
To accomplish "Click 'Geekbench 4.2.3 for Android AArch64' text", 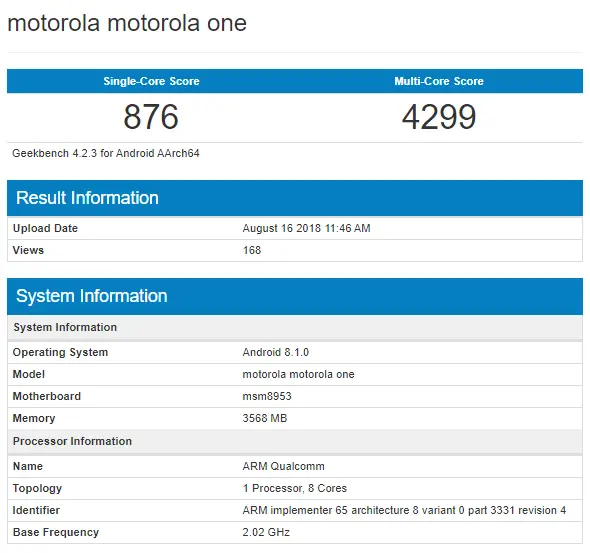I will coord(106,153).
